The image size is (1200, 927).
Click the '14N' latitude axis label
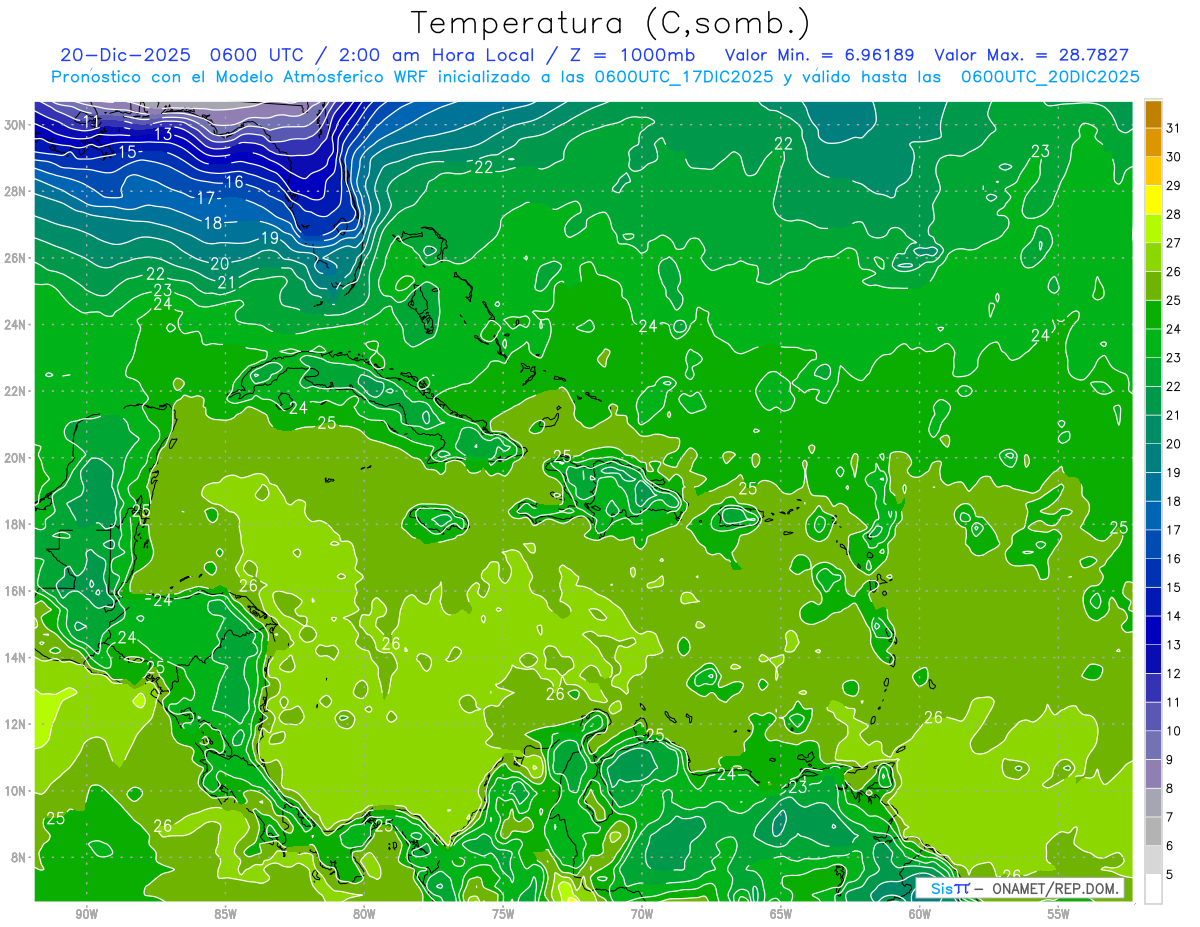(x=17, y=658)
